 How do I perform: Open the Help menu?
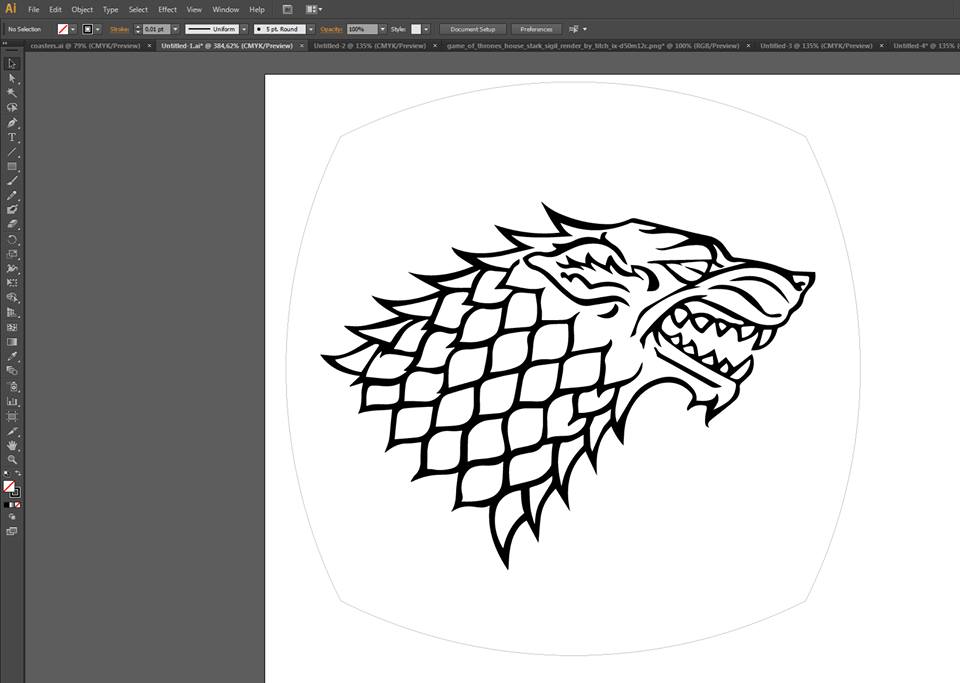pos(257,9)
